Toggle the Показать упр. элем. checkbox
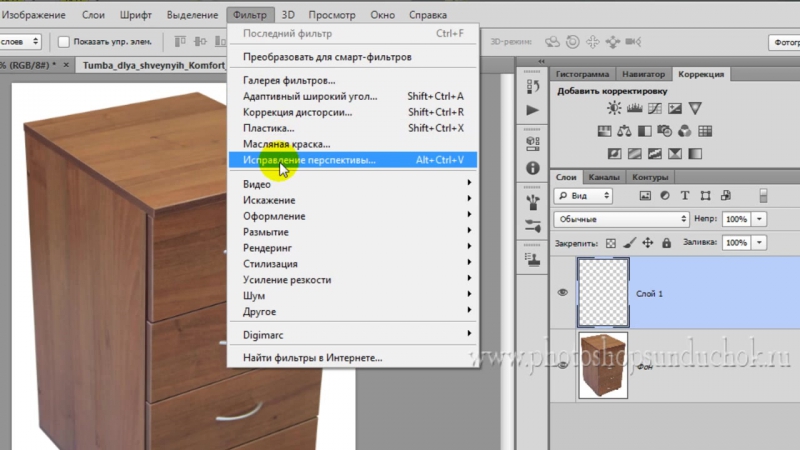800x450 pixels. 64,42
